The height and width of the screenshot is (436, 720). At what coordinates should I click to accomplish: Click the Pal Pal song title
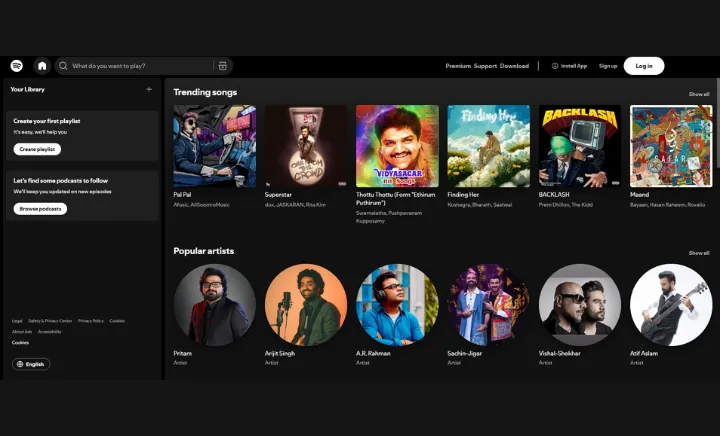coord(182,195)
